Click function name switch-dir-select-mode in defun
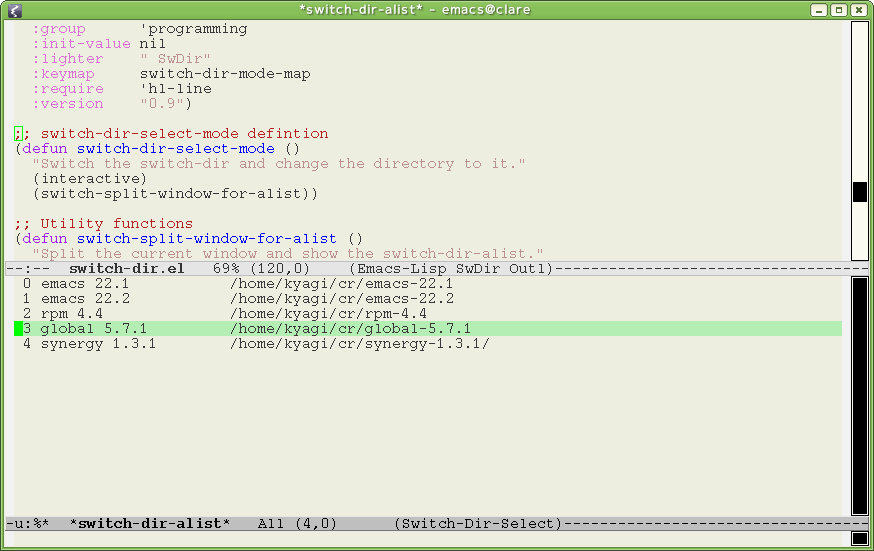 176,149
